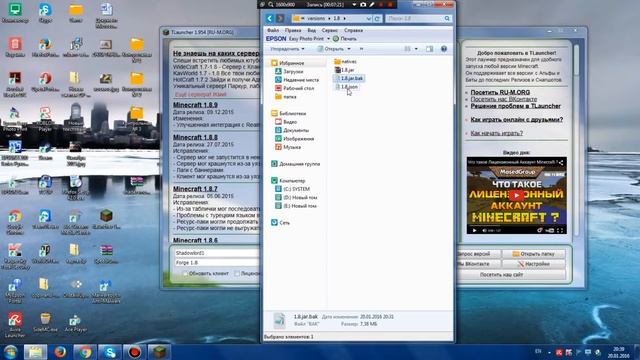Click the 1.8 breadcrumb arrow in address bar
Screen dimensions: 640x360
(x=344, y=18)
